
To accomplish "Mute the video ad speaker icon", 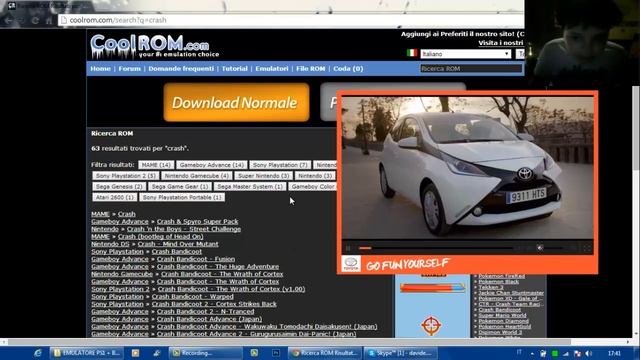I will (540, 248).
